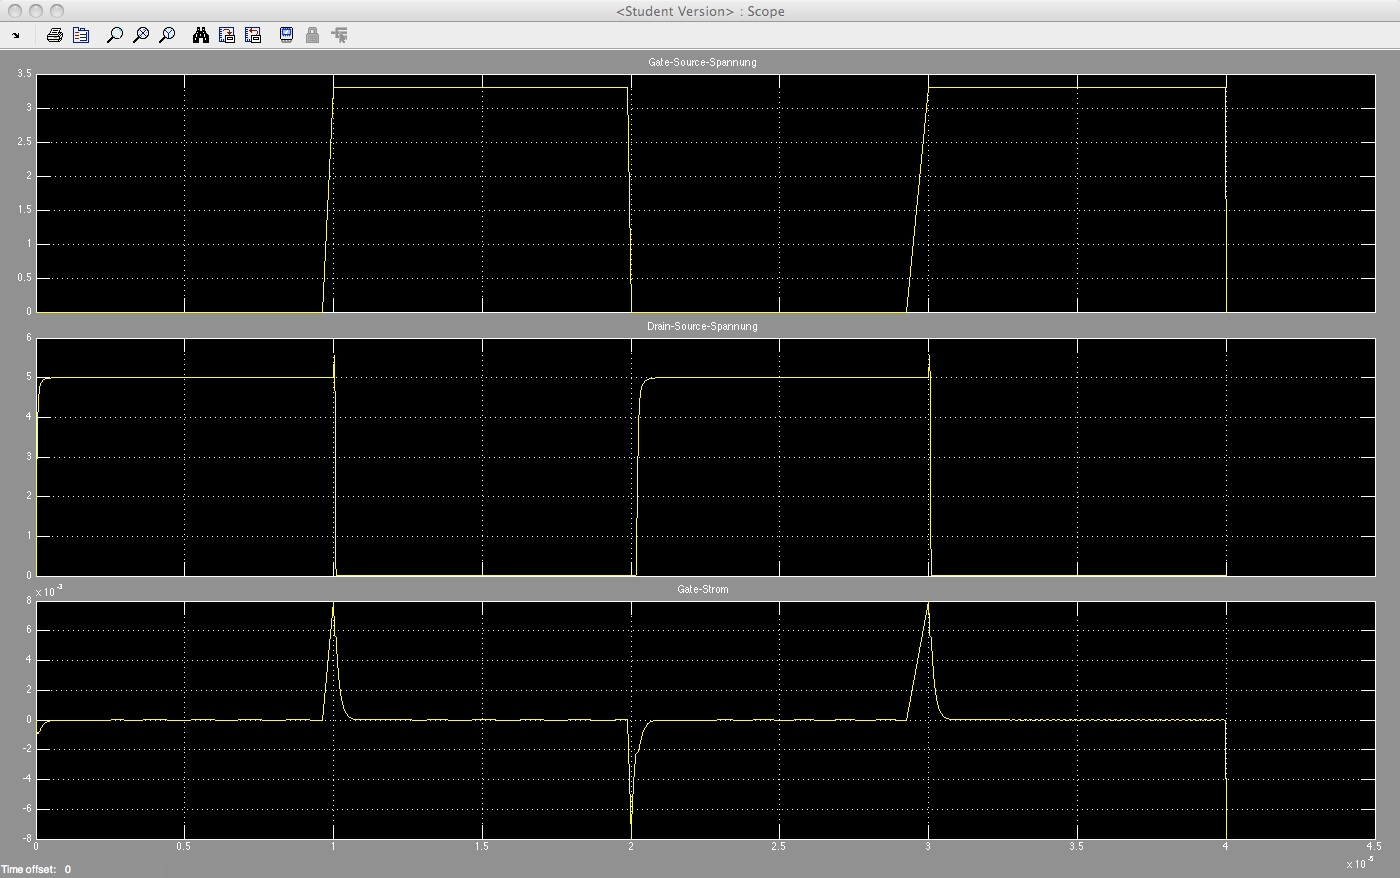Select the Zoom tool (plain magnifier)
Screen dimensions: 1400x878
[115, 35]
